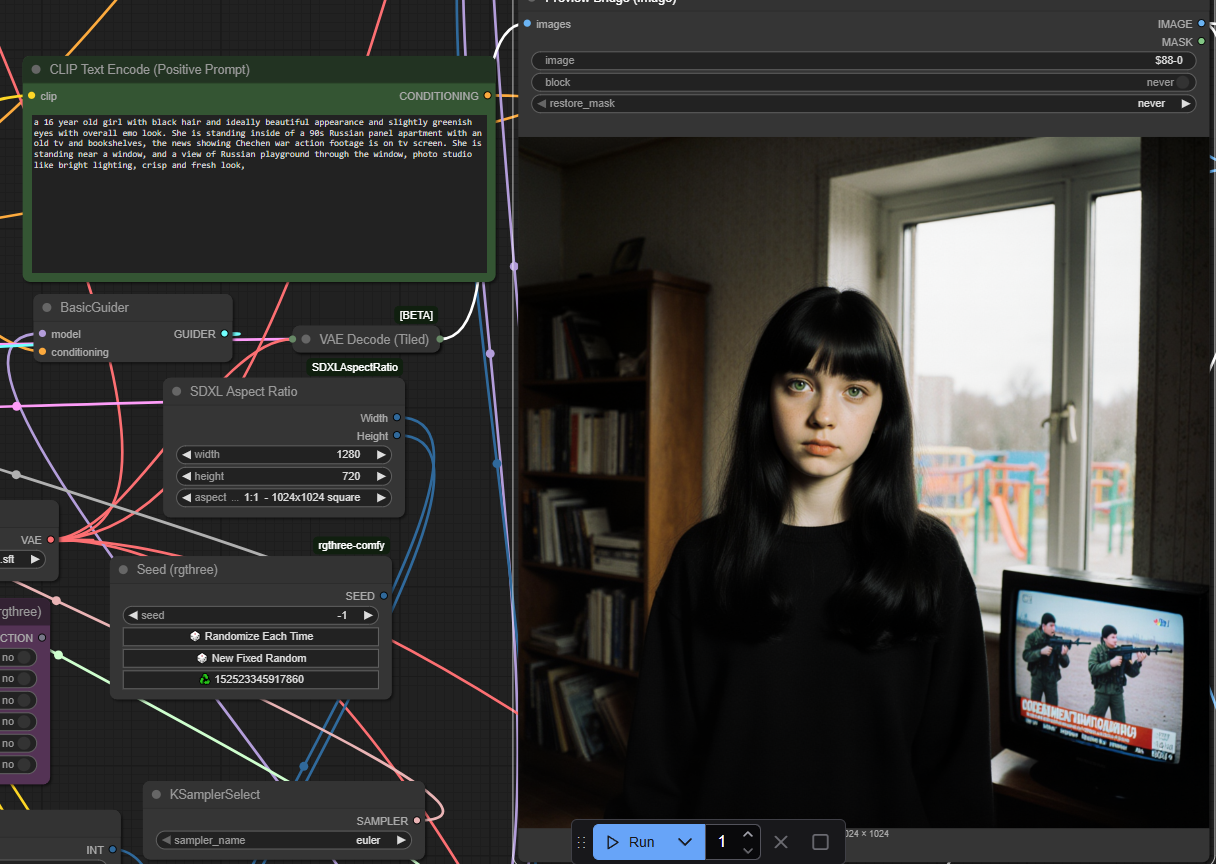Screen dimensions: 1216x864
Task: Click the SDXLAspectRatio badge
Action: [355, 367]
